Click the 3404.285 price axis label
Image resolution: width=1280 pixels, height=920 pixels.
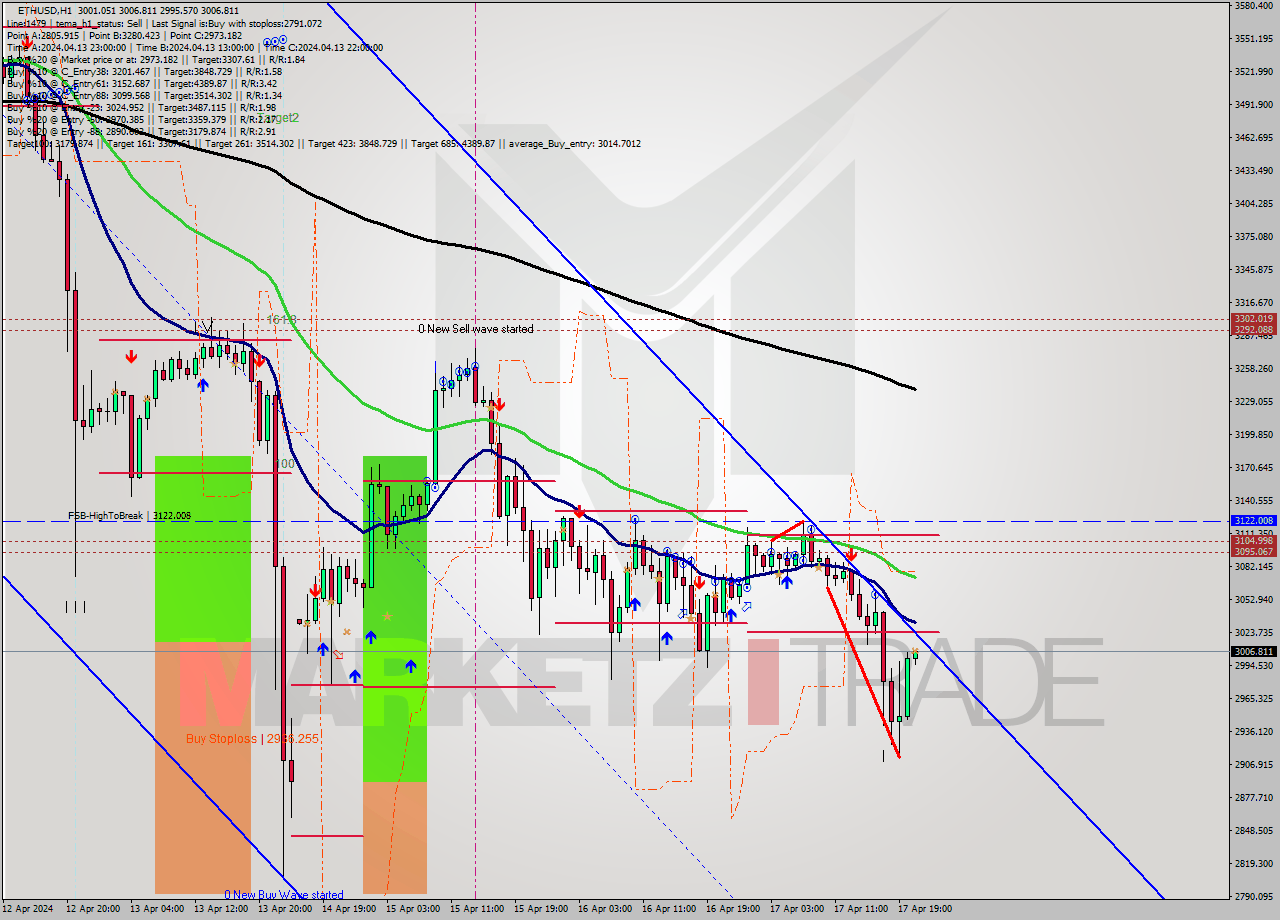click(1253, 204)
